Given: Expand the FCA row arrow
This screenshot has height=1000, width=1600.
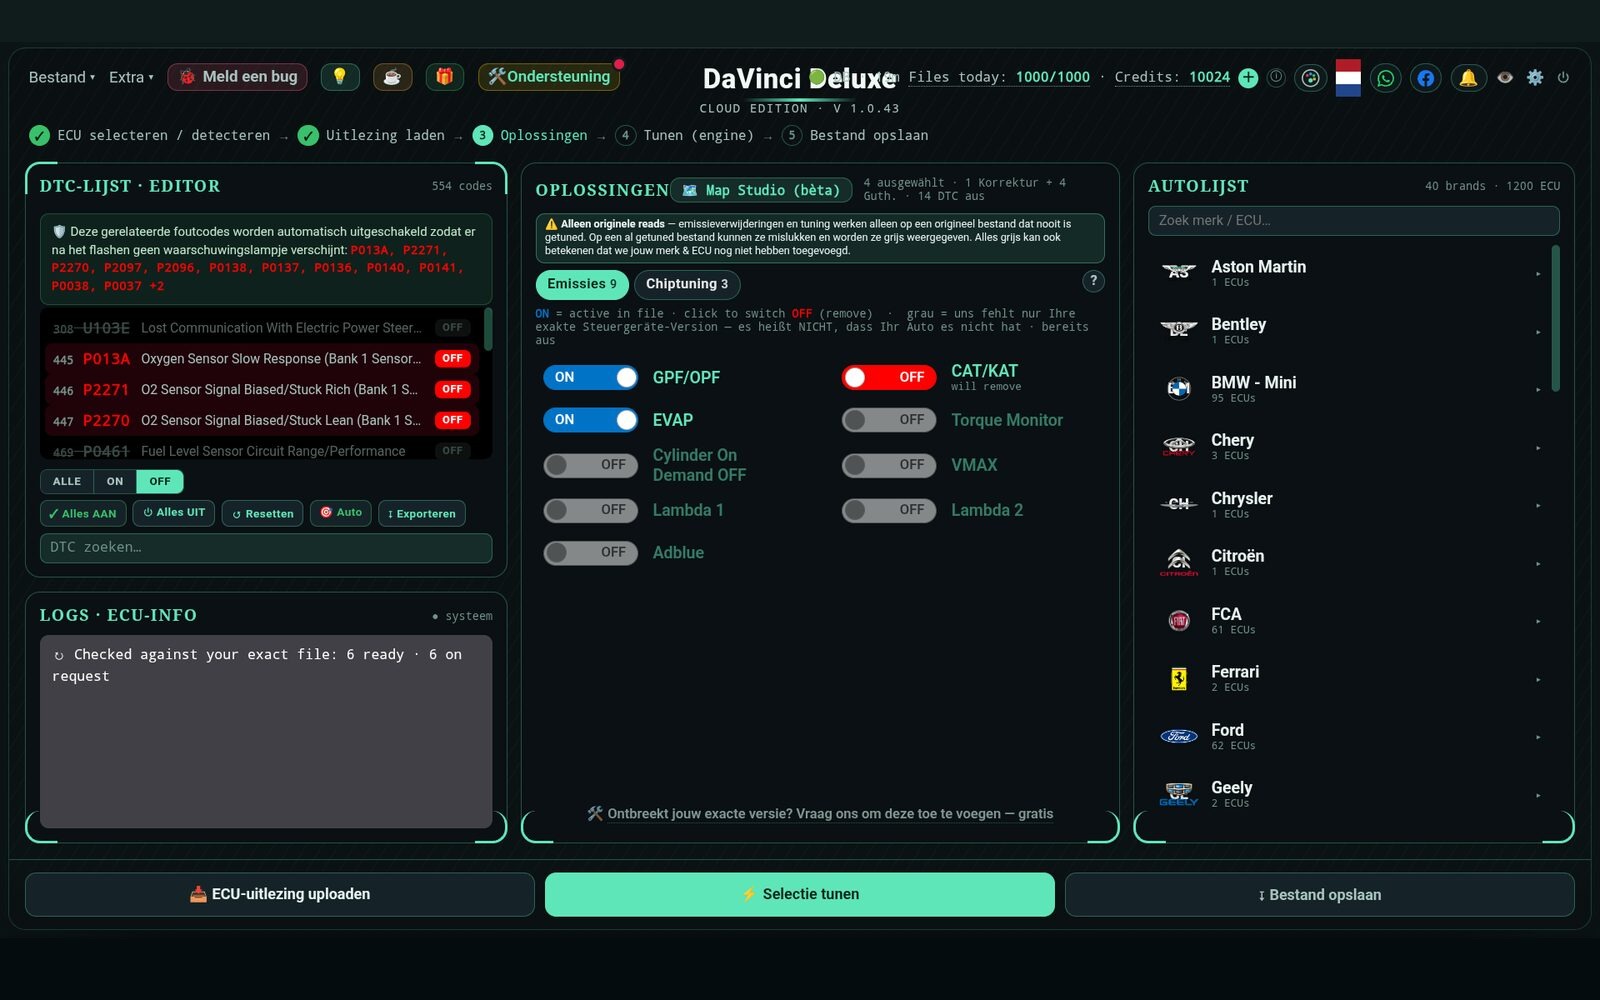Looking at the screenshot, I should (1538, 621).
